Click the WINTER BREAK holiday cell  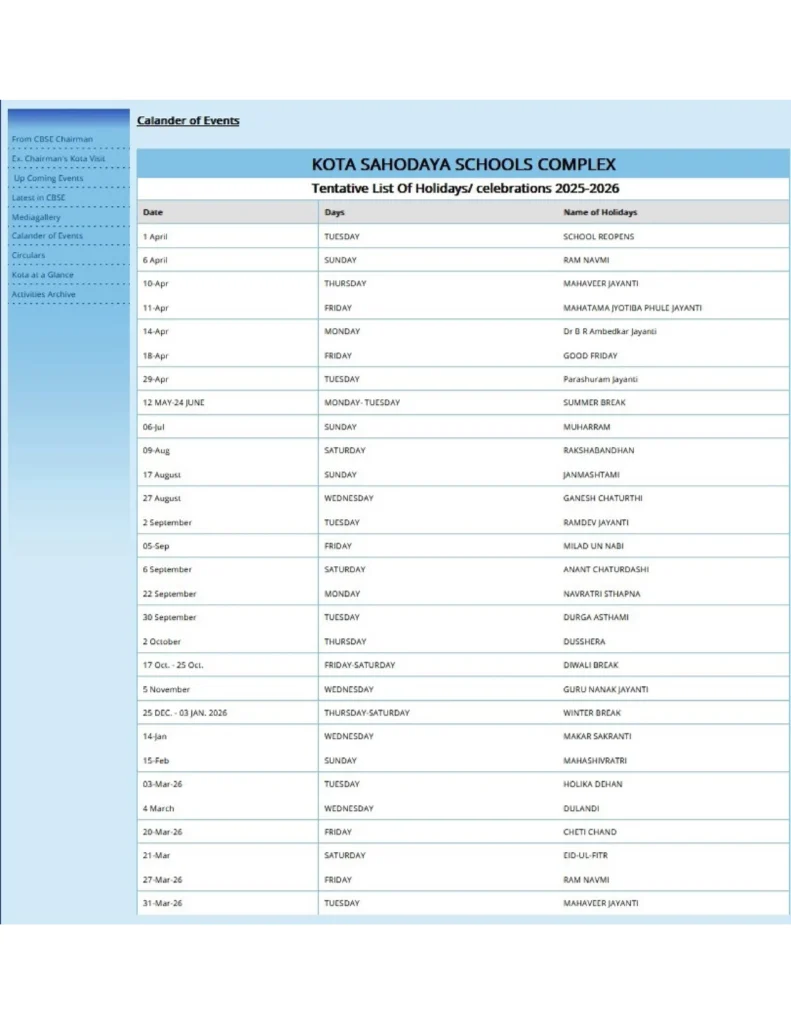point(592,713)
